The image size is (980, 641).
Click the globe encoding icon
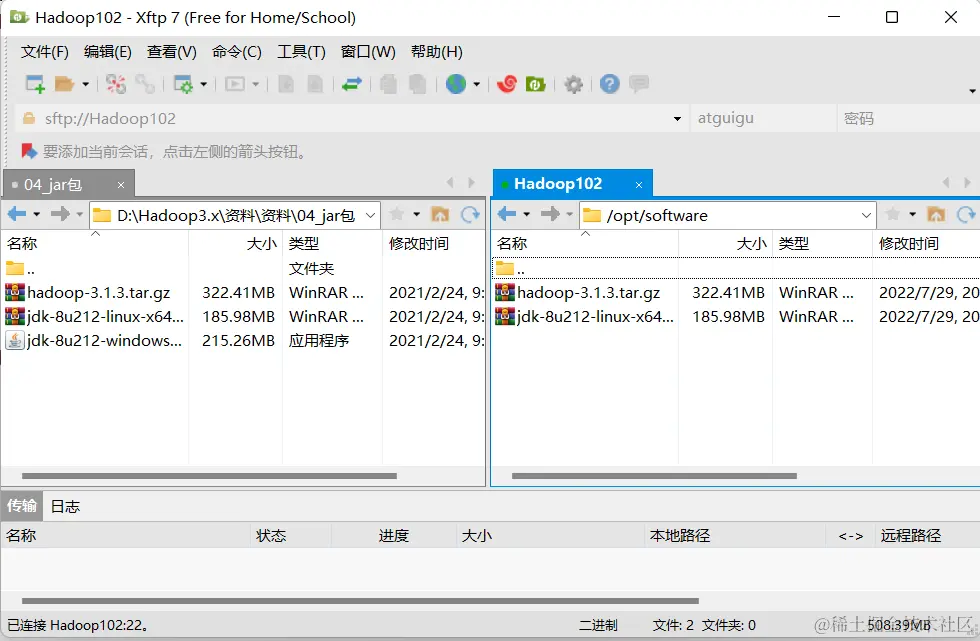pos(456,84)
